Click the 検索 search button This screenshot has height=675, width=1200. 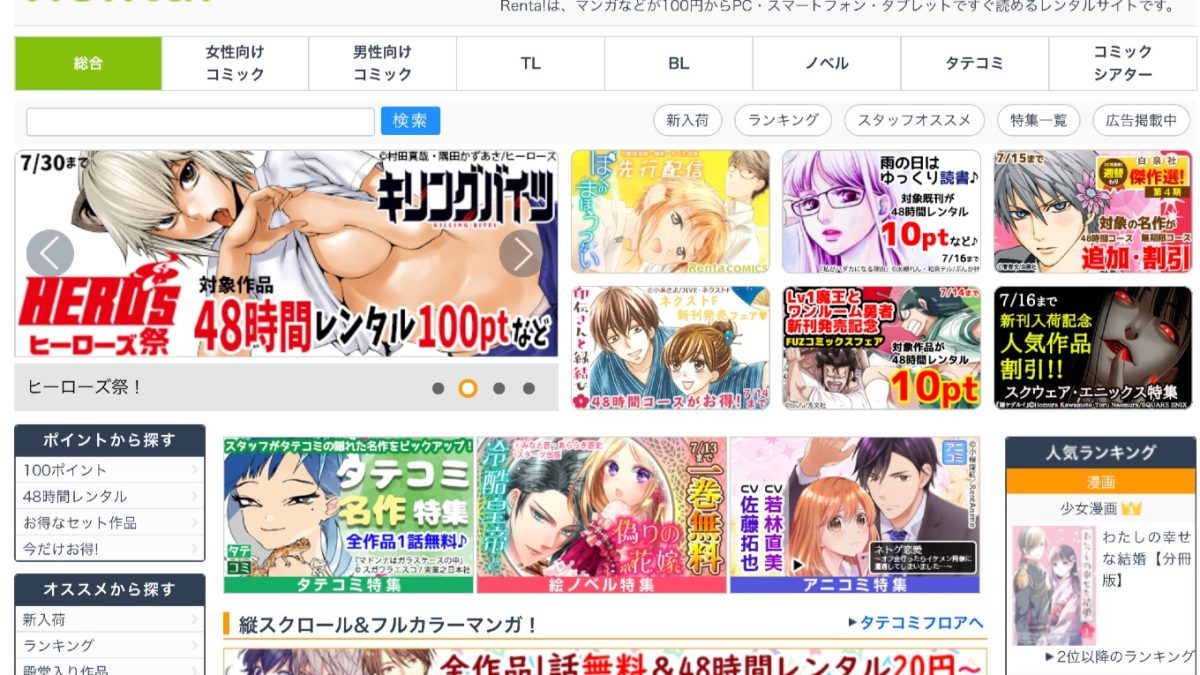tap(410, 120)
